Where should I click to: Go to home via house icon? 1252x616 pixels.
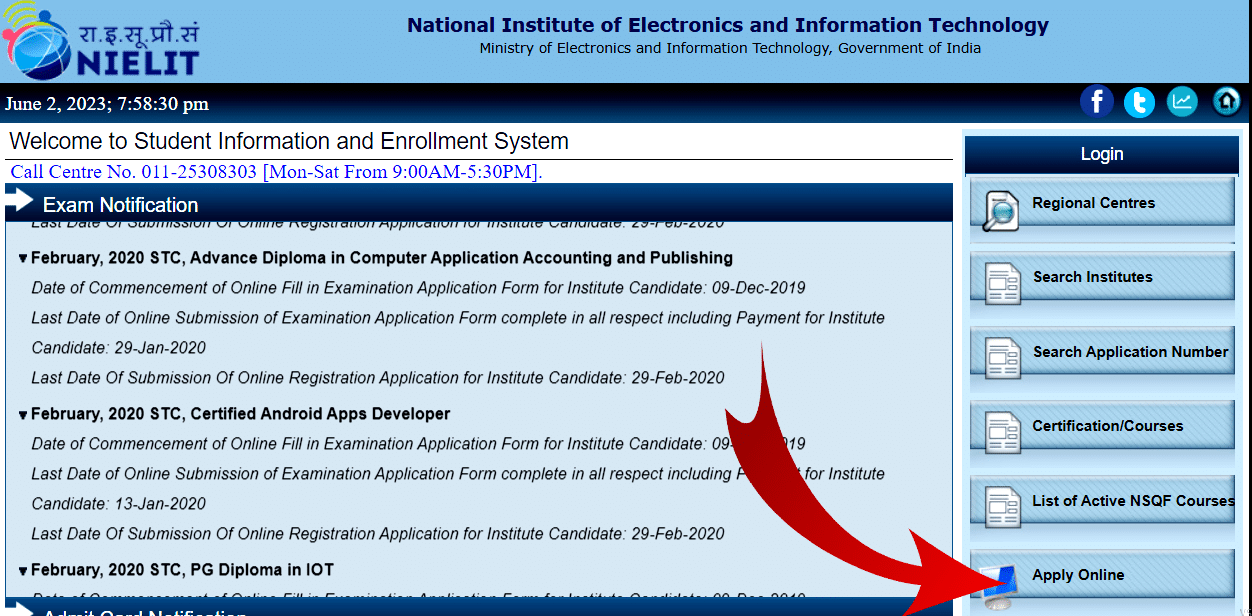[x=1226, y=102]
